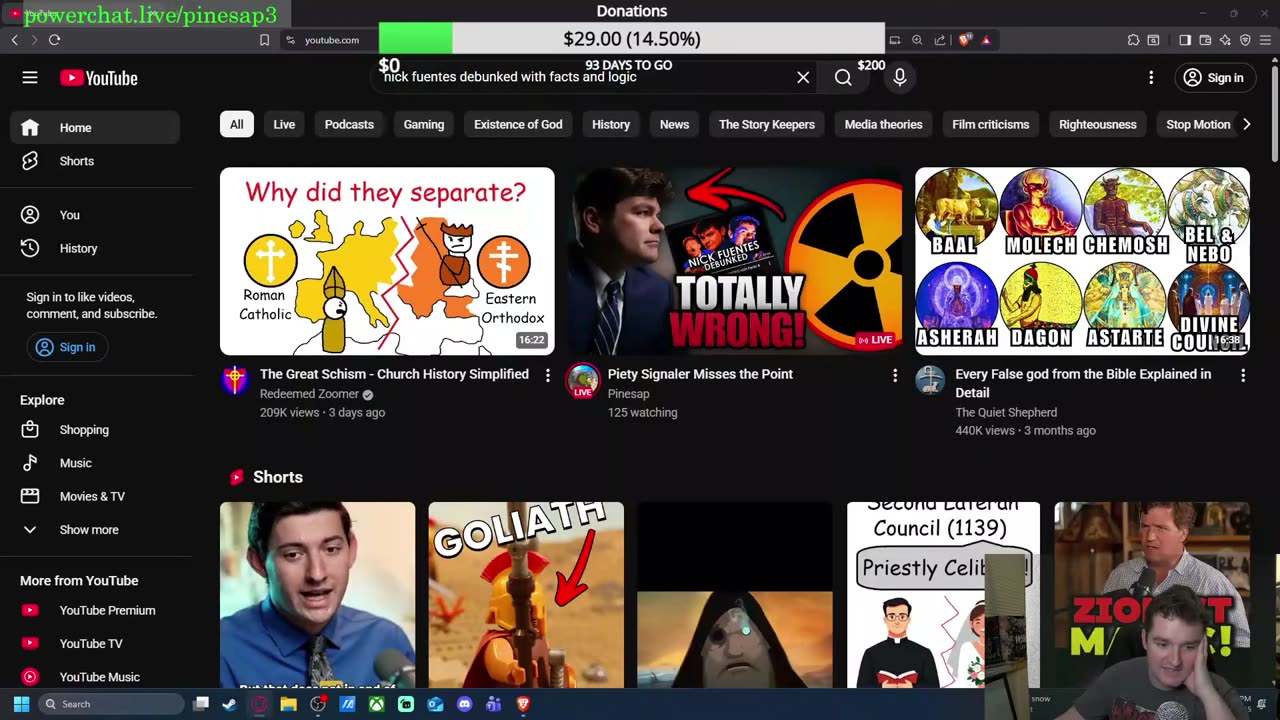Image resolution: width=1280 pixels, height=720 pixels.
Task: Open Shopping under Explore
Action: [96, 430]
